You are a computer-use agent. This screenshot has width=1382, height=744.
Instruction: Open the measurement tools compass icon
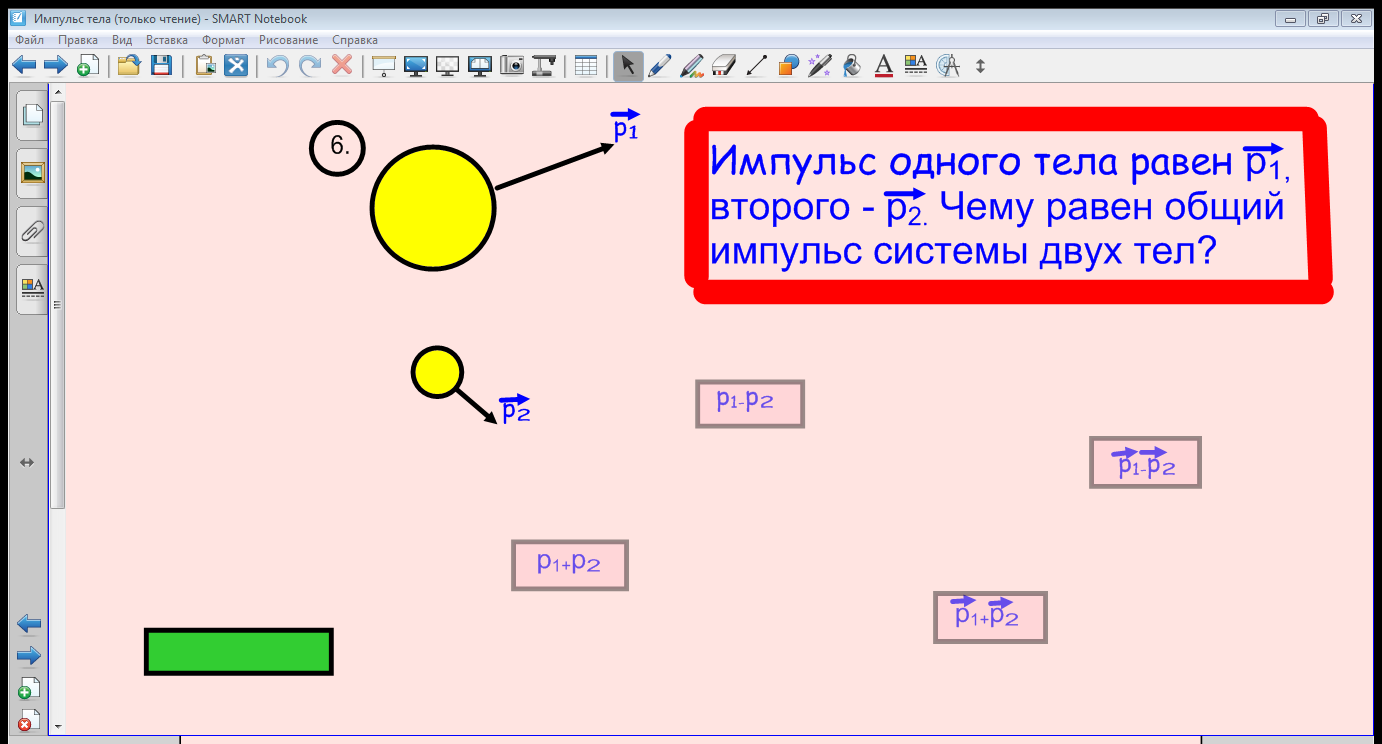948,66
